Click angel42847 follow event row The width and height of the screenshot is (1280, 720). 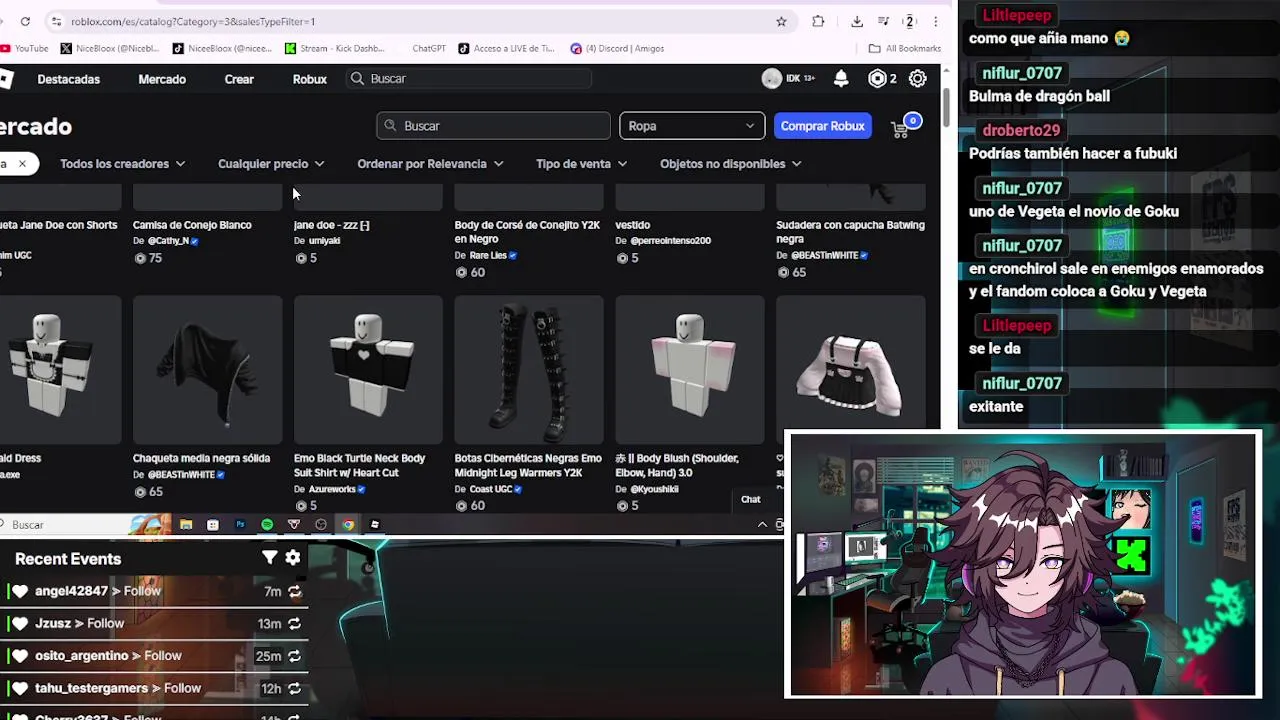(x=155, y=591)
